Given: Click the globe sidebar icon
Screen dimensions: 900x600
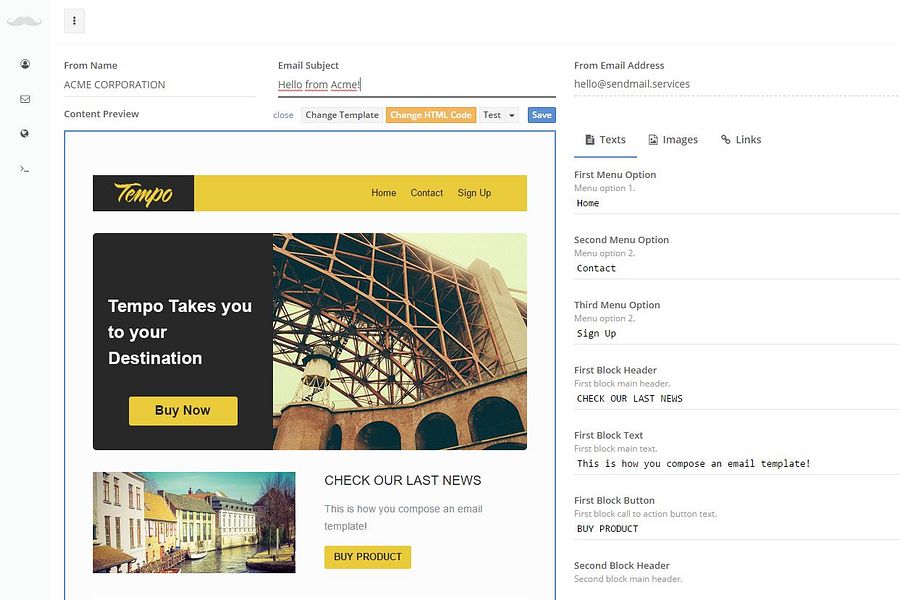Looking at the screenshot, I should [x=25, y=133].
